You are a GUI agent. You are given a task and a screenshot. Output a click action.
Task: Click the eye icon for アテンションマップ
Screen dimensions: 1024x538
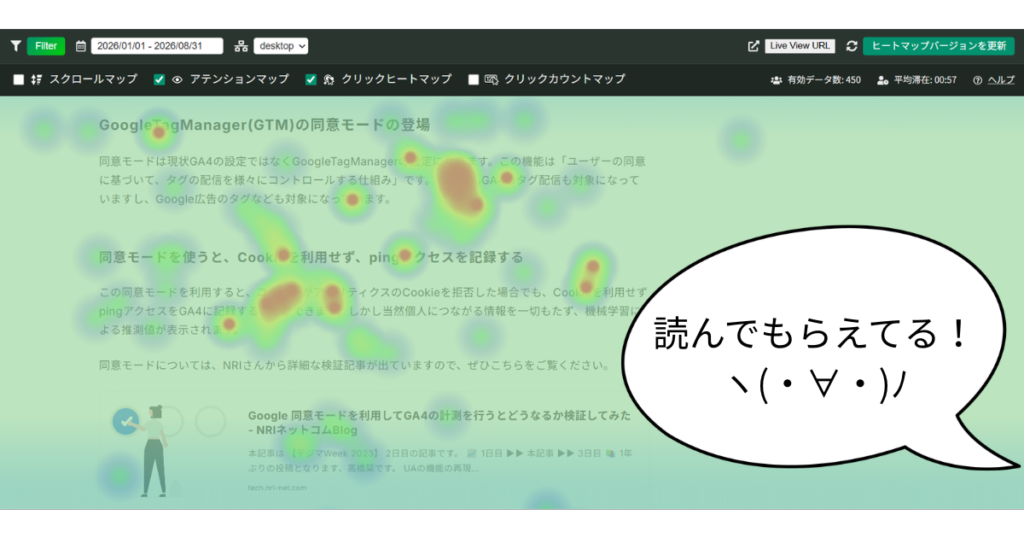[x=178, y=80]
